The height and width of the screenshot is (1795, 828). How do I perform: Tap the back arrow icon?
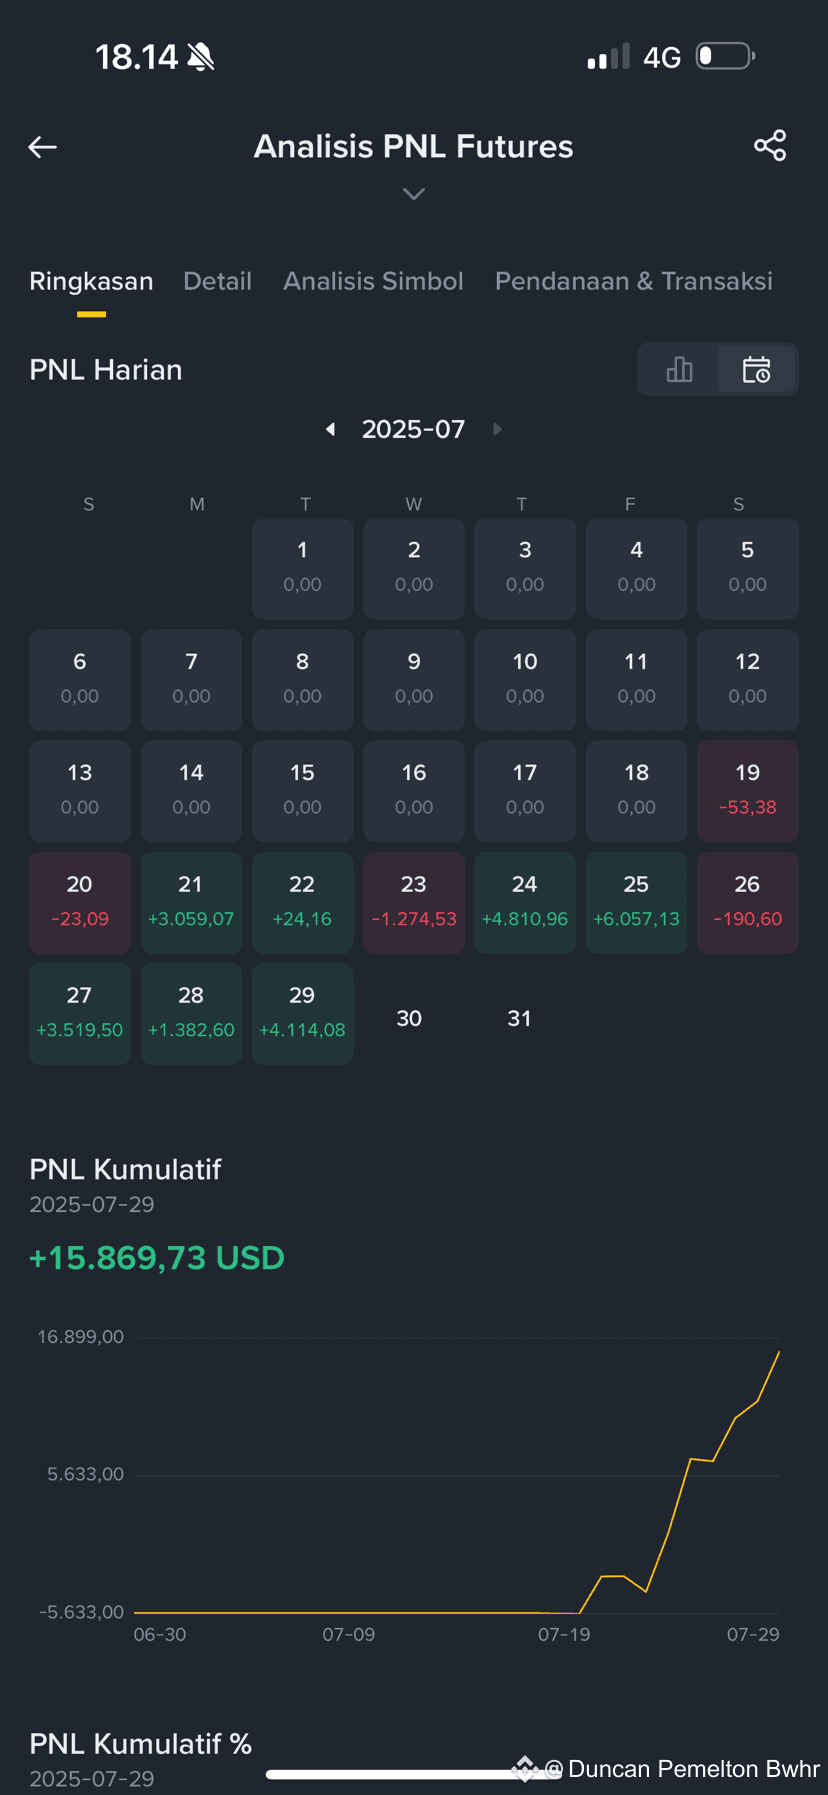[42, 147]
